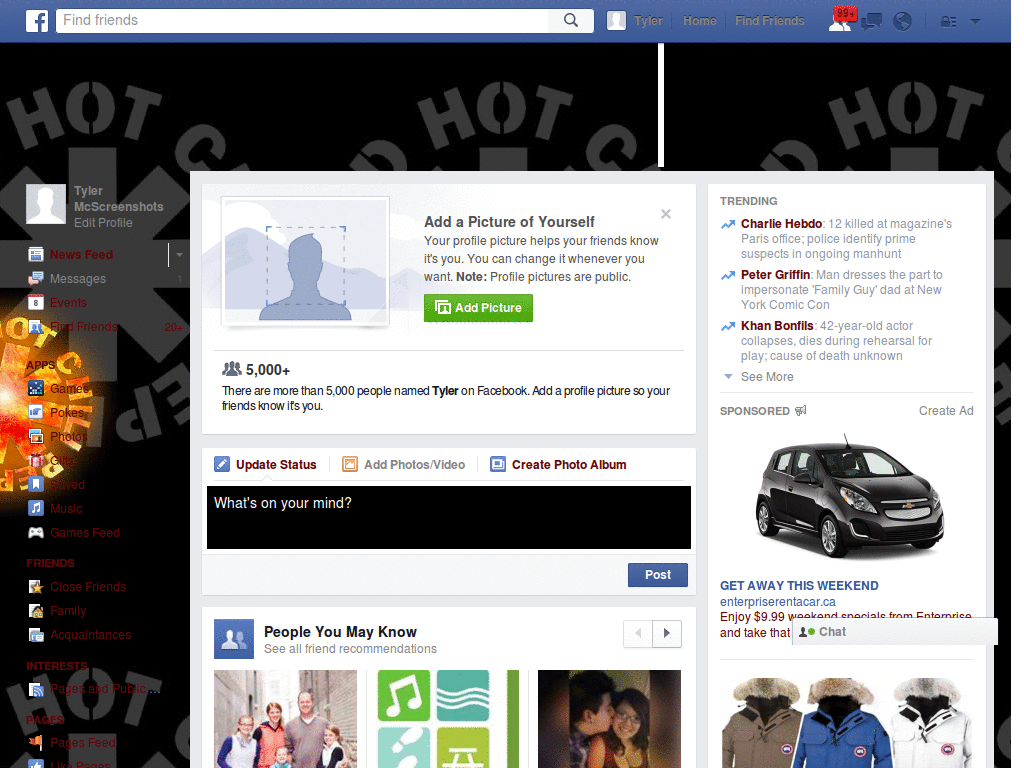Select the Update Status tab
This screenshot has width=1024, height=768.
click(266, 464)
